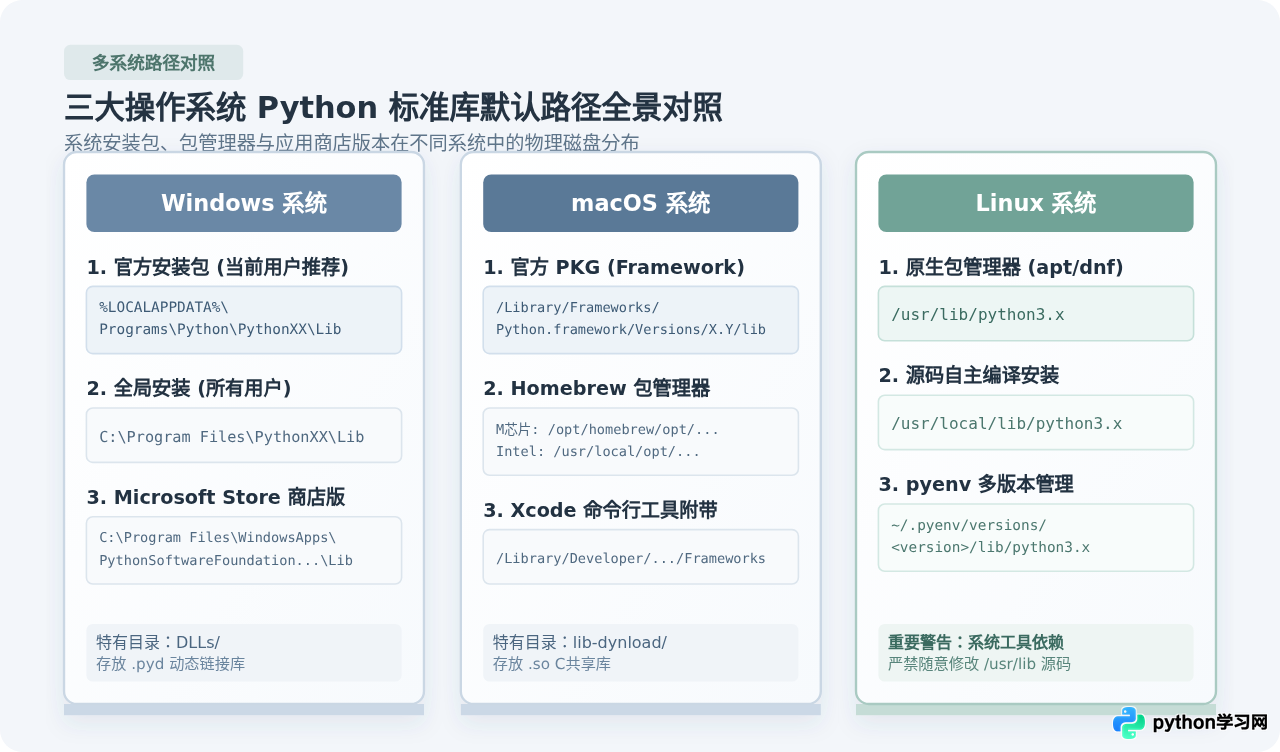Click the ~/.pyenv/versions path box

(x=1036, y=537)
